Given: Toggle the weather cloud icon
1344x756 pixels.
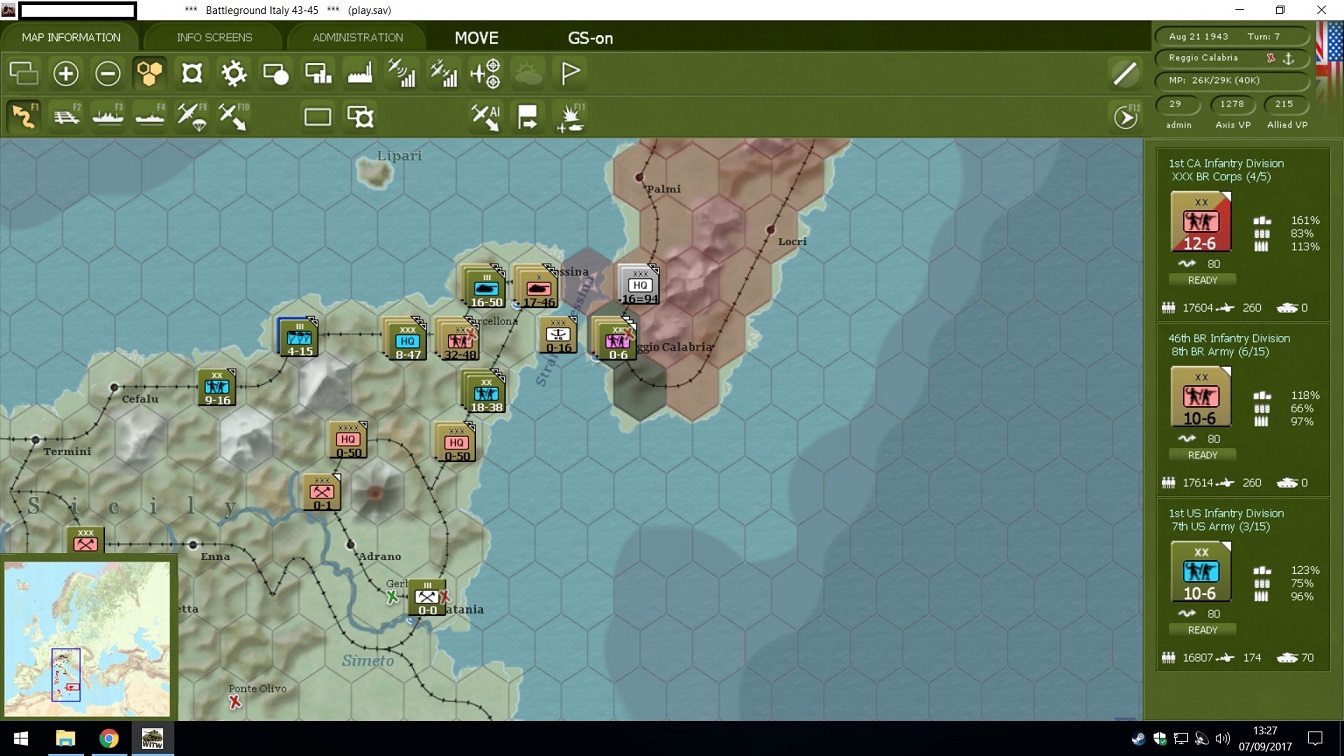Looking at the screenshot, I should click(x=528, y=73).
